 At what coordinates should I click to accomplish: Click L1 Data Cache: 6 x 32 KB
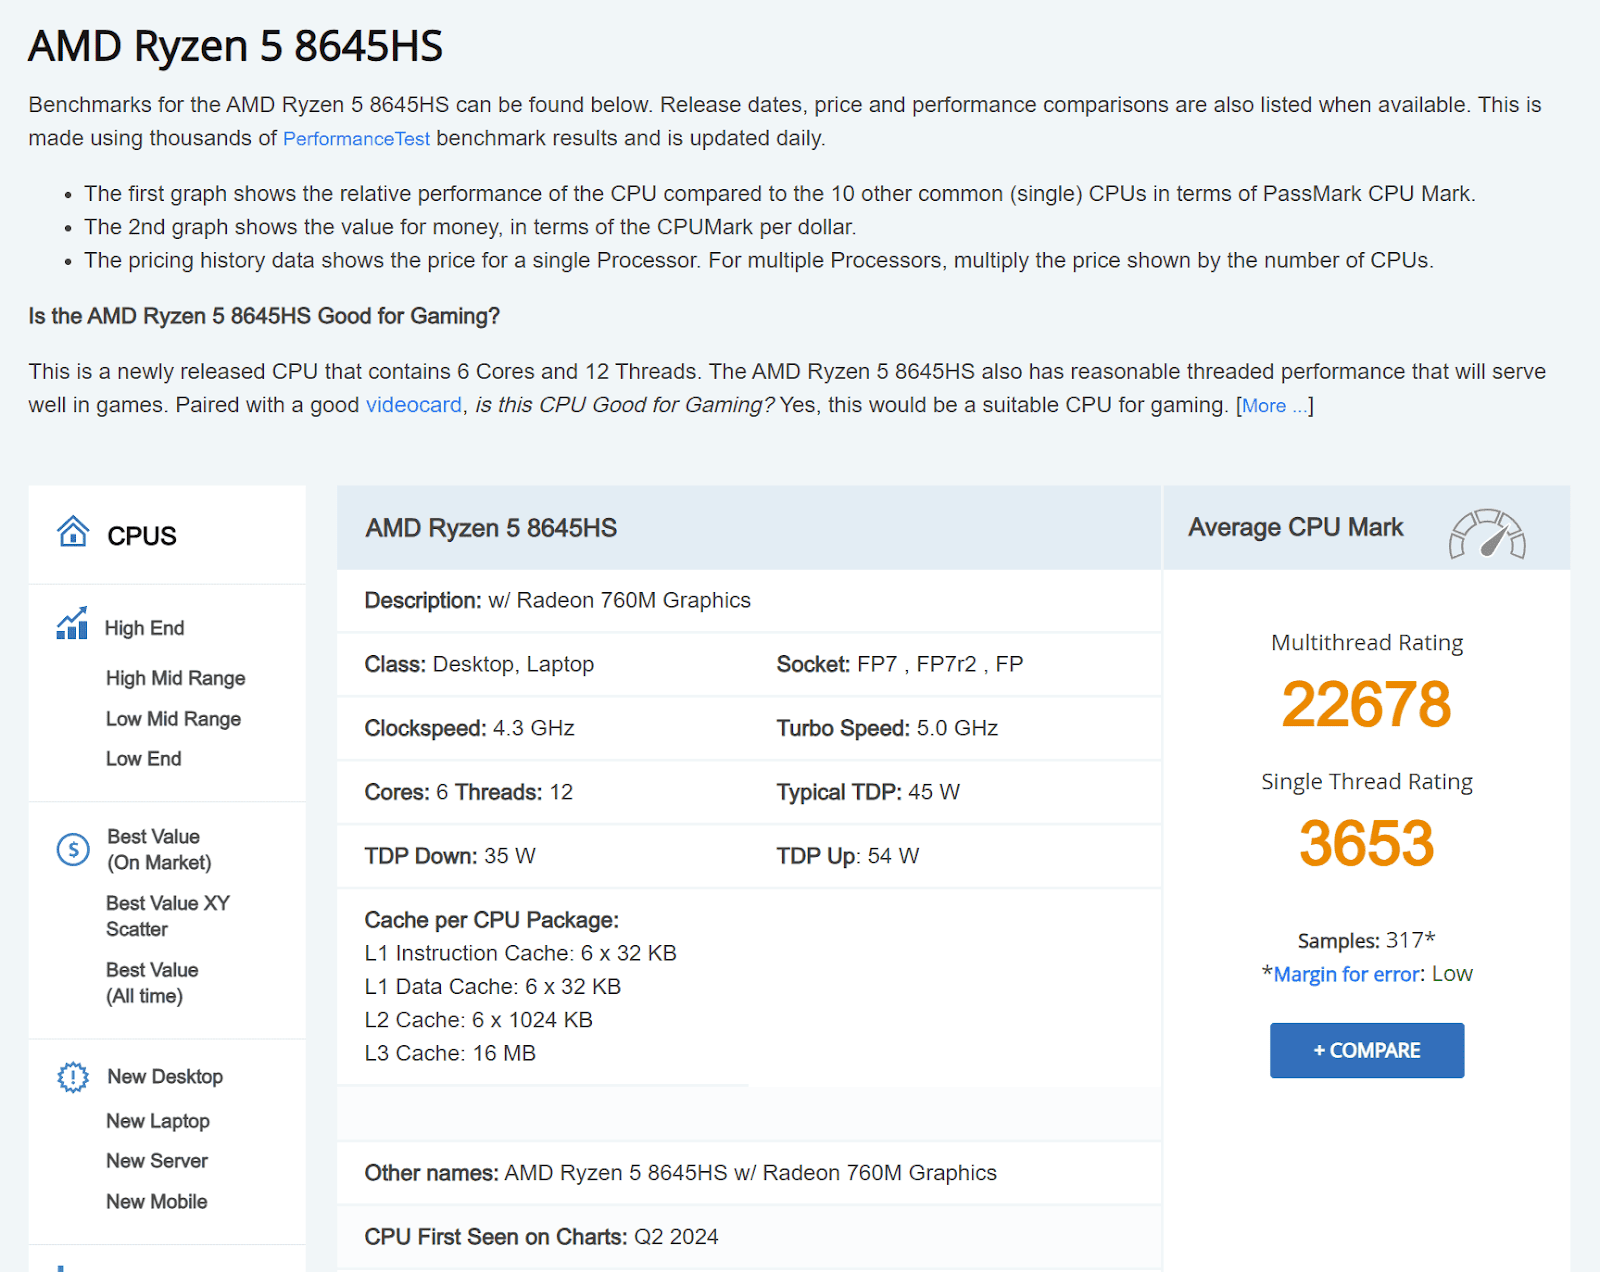492,986
